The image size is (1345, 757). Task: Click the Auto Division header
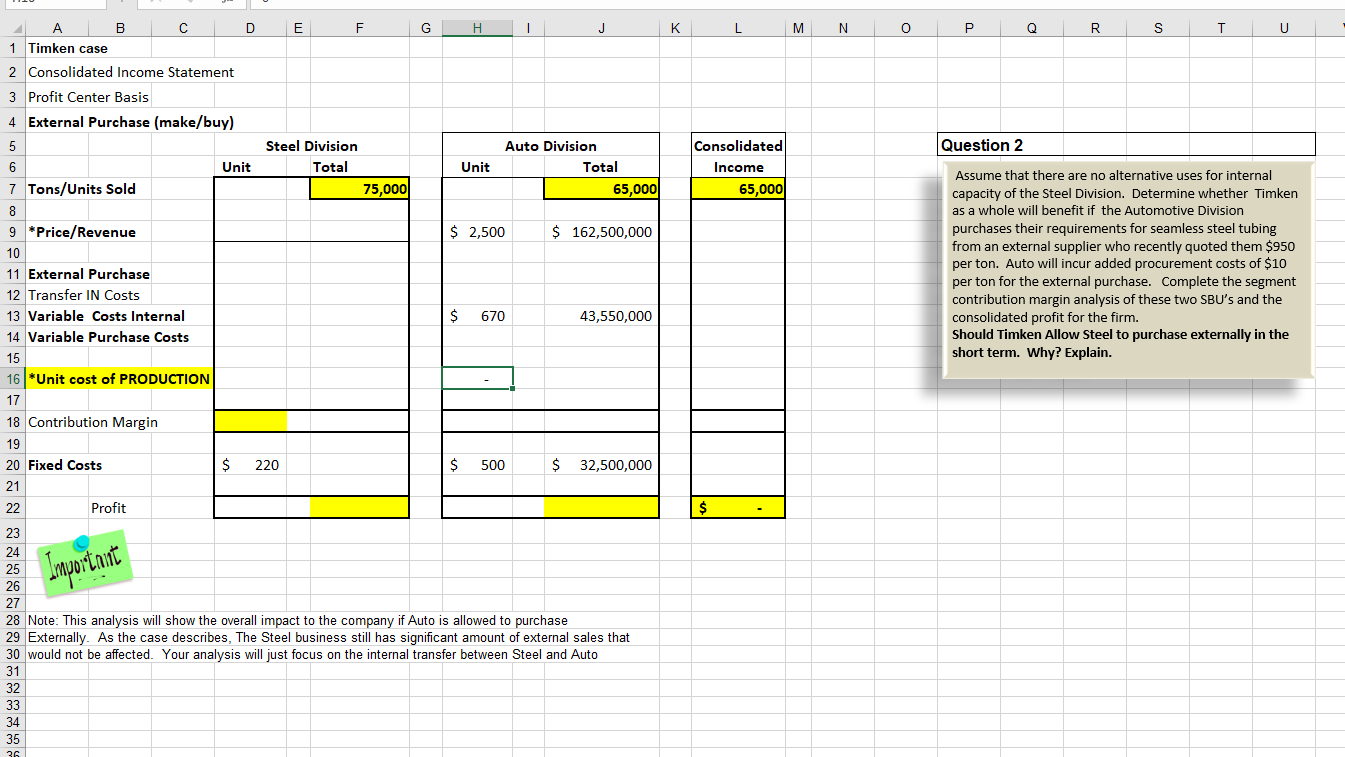tap(550, 146)
